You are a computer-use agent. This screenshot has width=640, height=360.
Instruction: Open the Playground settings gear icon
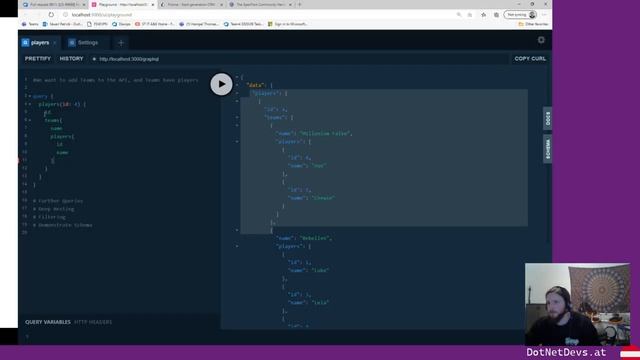click(x=541, y=40)
